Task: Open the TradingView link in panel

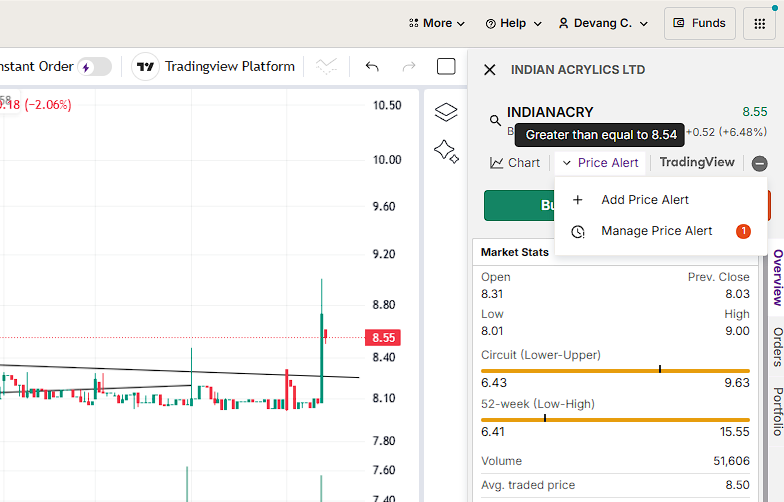Action: (697, 162)
